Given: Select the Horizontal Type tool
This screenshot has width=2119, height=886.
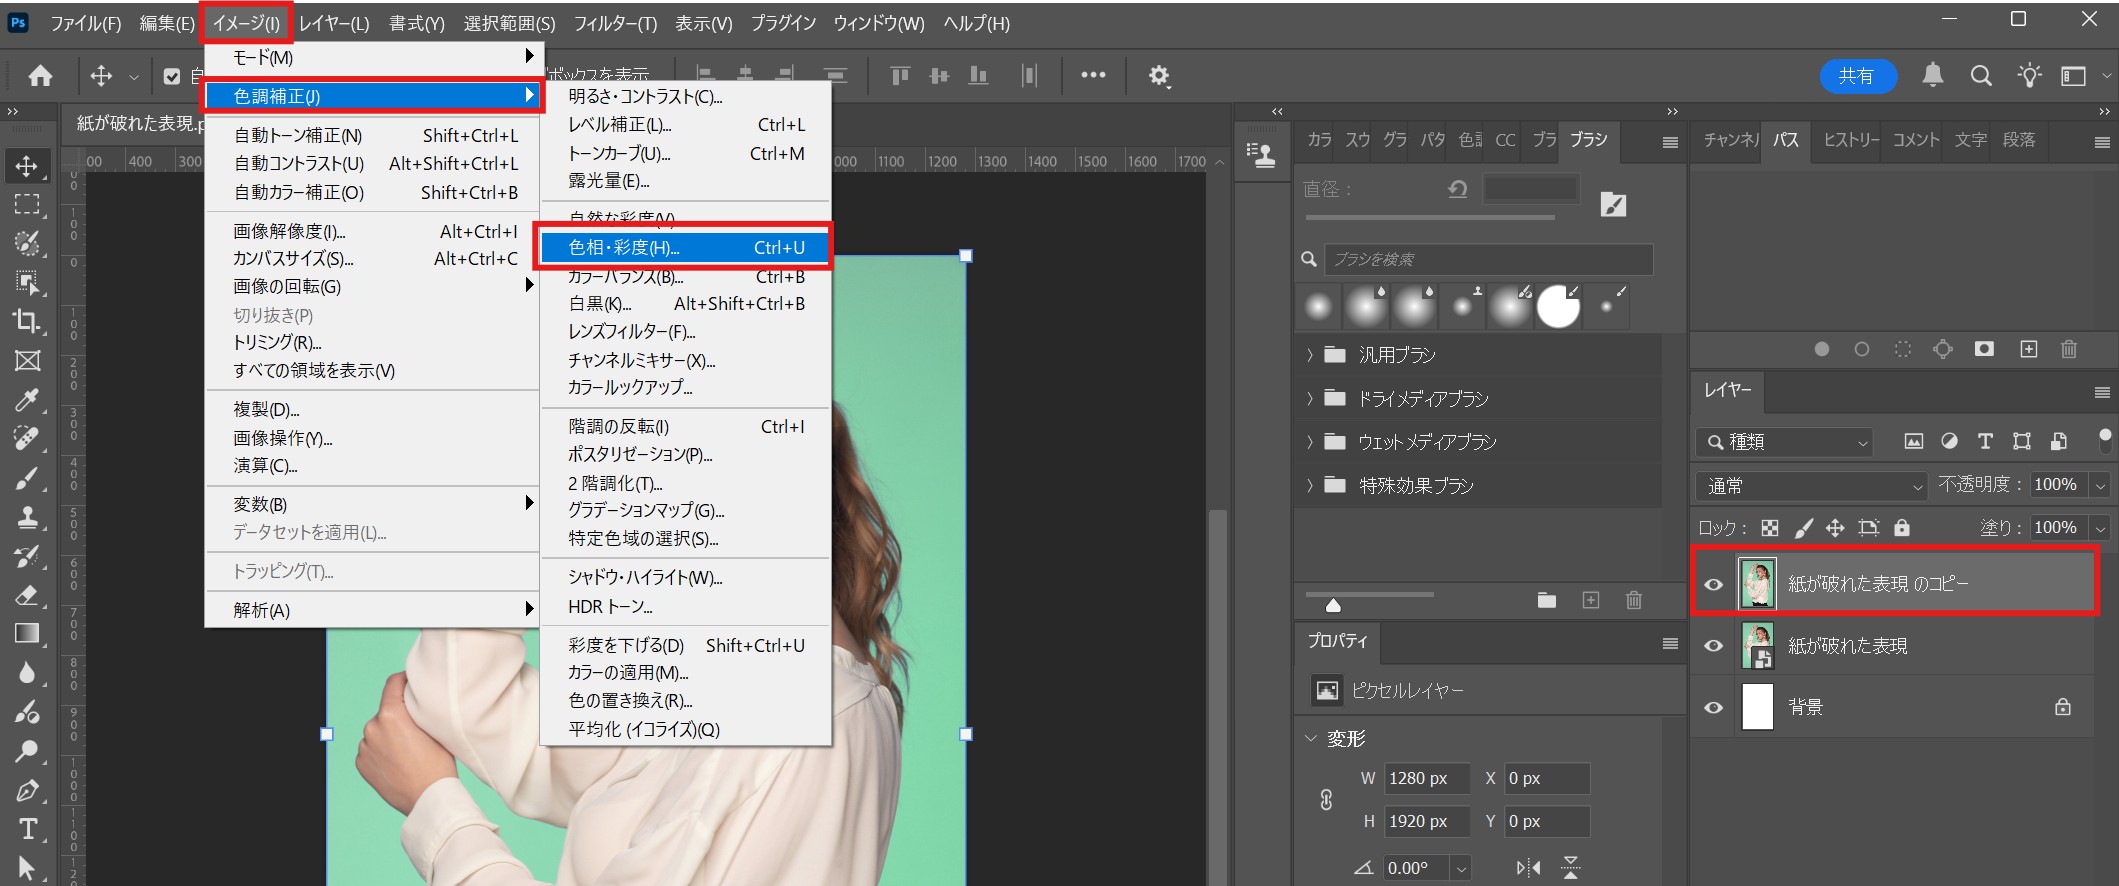Looking at the screenshot, I should pos(27,829).
